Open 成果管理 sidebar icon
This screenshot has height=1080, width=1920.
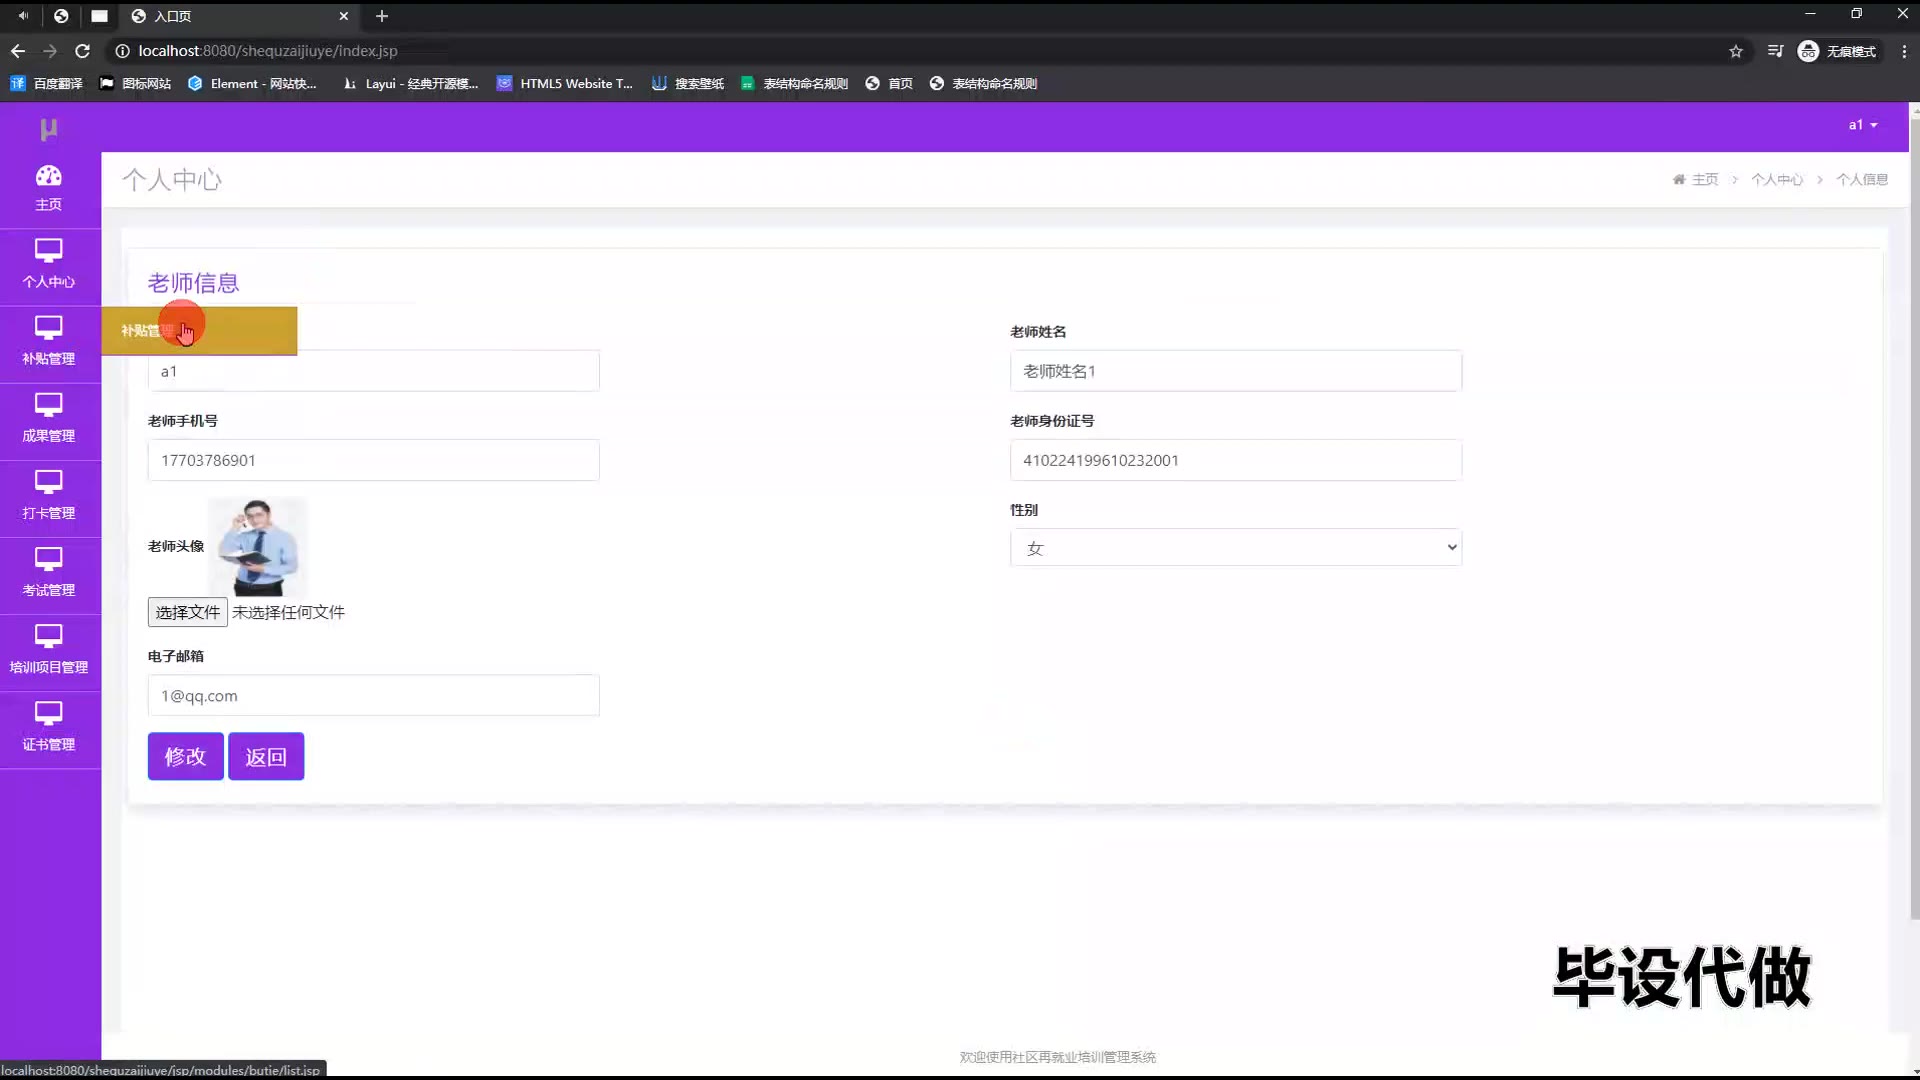[48, 405]
